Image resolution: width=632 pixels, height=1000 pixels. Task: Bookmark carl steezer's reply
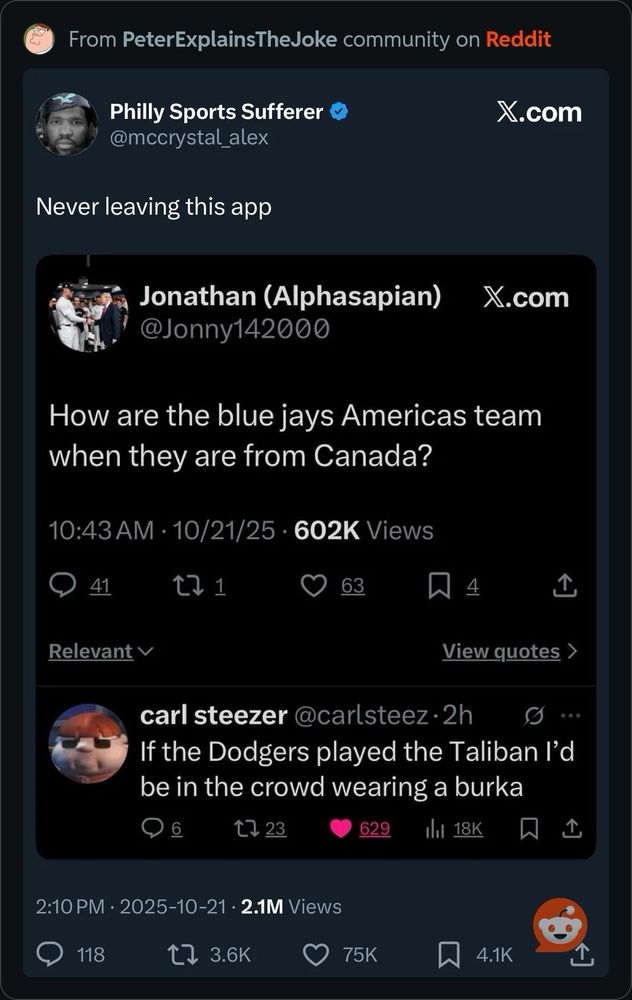529,828
